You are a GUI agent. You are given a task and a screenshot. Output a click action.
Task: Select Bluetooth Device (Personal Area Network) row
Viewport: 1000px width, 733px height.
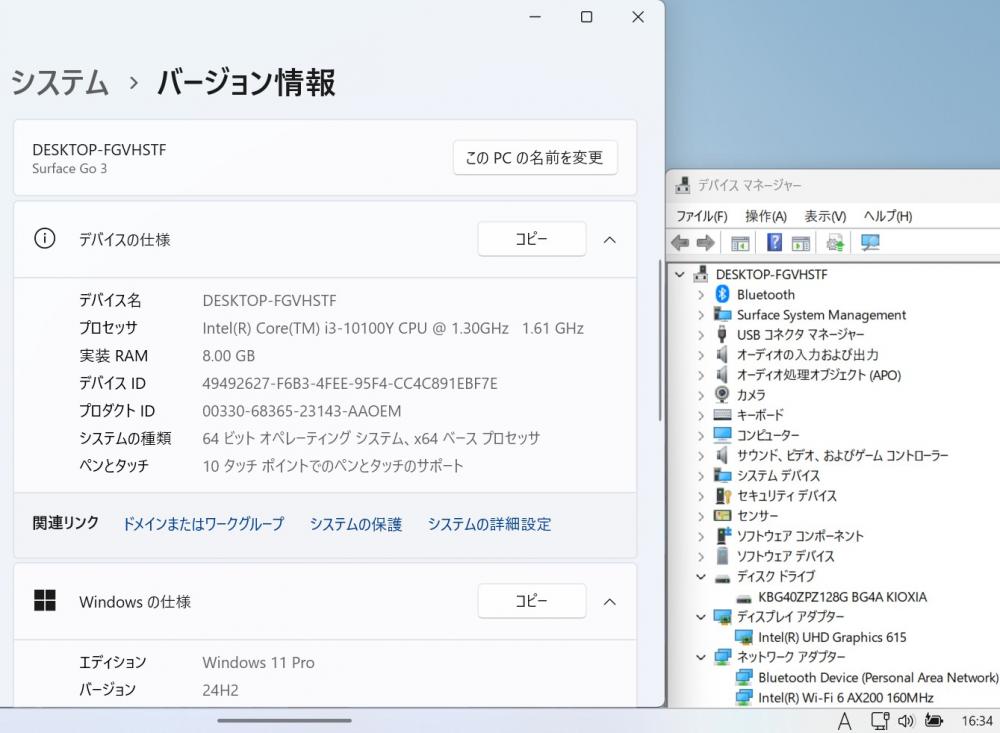[x=878, y=677]
